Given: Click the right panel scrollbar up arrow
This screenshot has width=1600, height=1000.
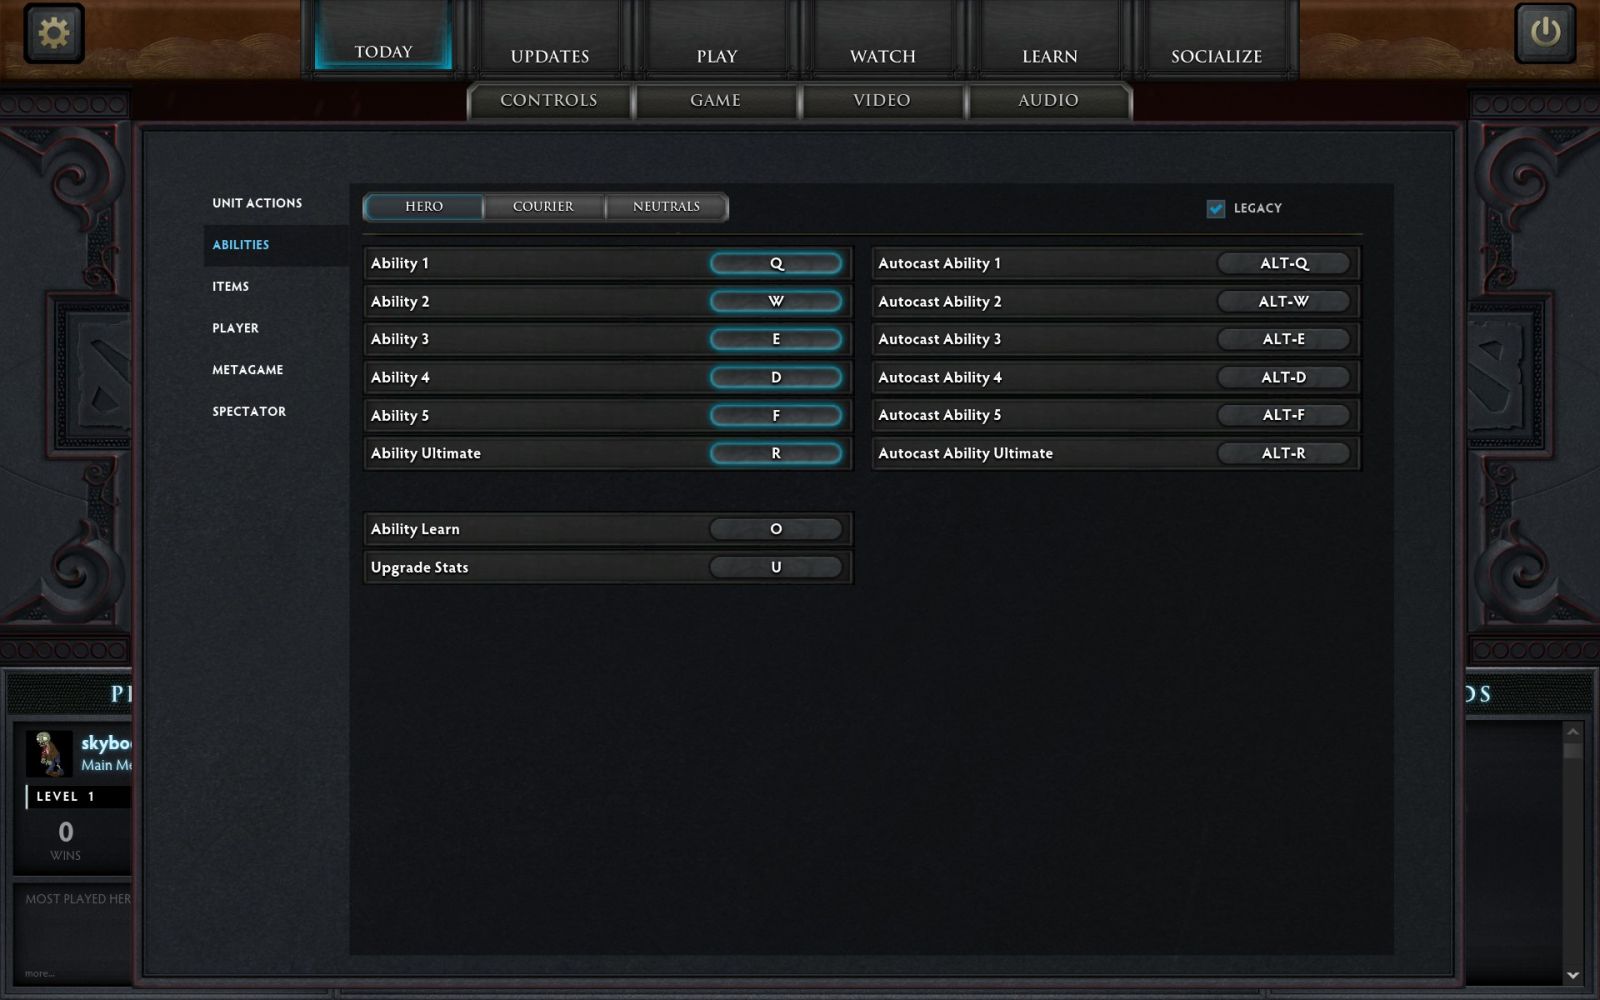Looking at the screenshot, I should [1573, 731].
